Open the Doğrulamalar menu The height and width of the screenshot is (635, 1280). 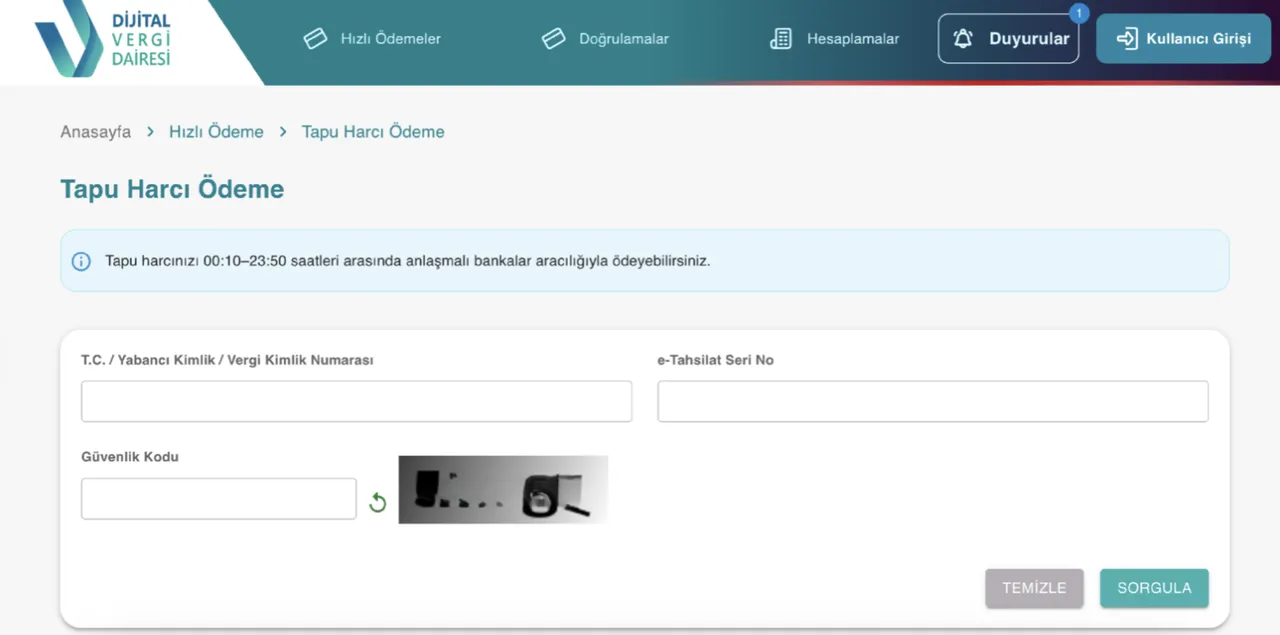(x=623, y=39)
